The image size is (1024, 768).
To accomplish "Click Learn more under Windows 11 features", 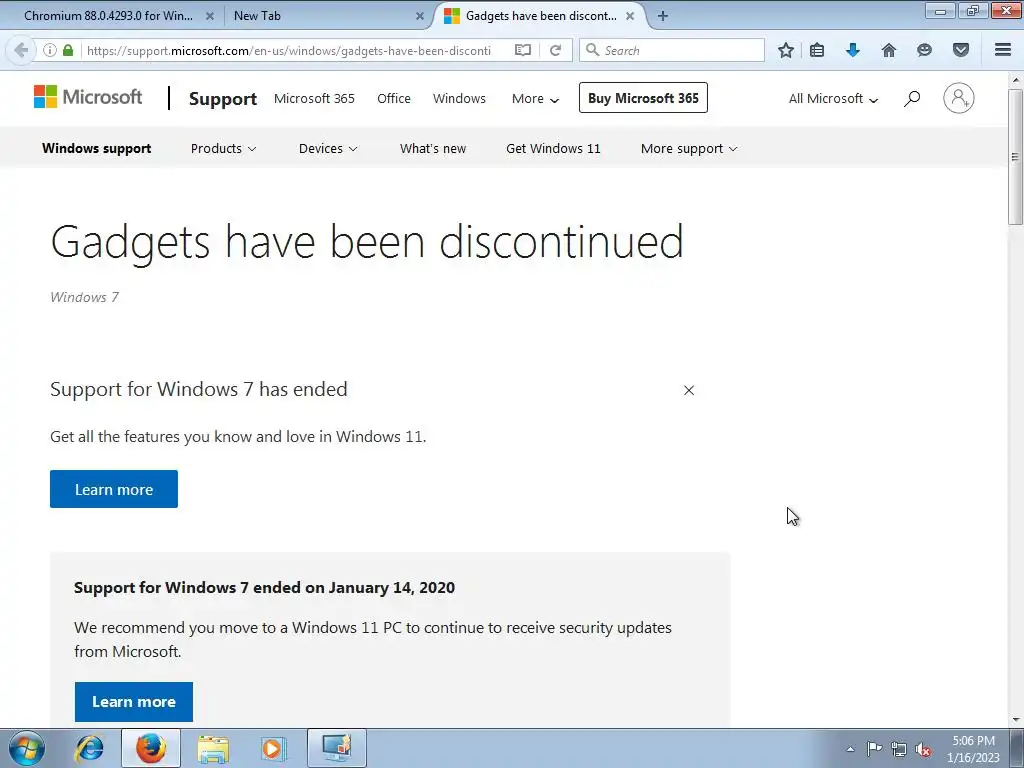I will (114, 489).
